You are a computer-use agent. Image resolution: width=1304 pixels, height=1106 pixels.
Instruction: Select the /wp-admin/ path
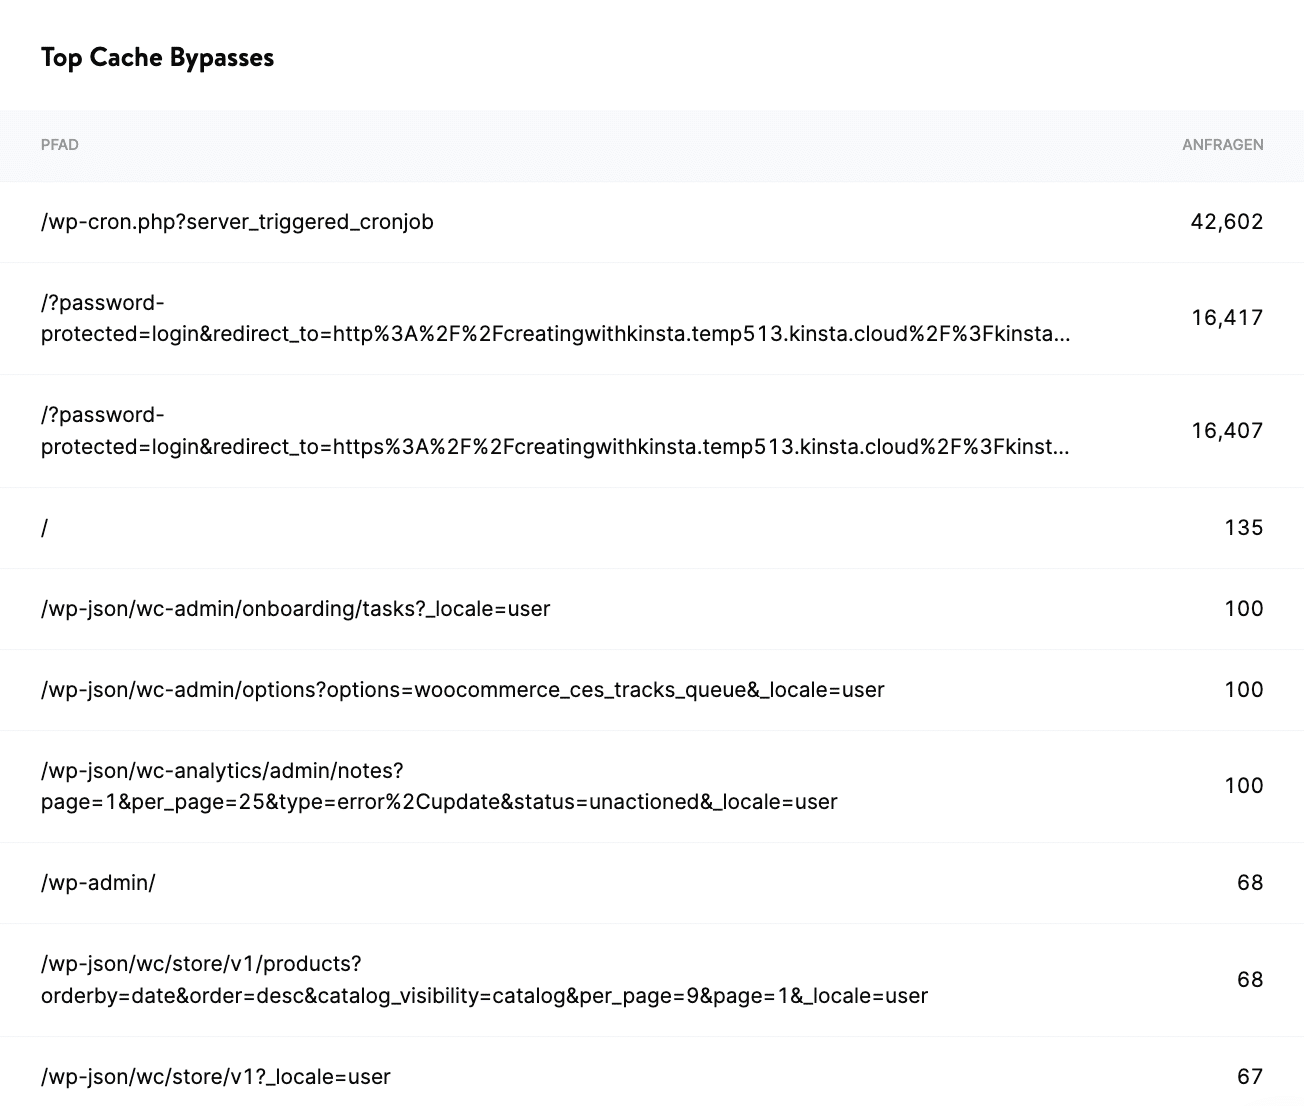pos(98,883)
